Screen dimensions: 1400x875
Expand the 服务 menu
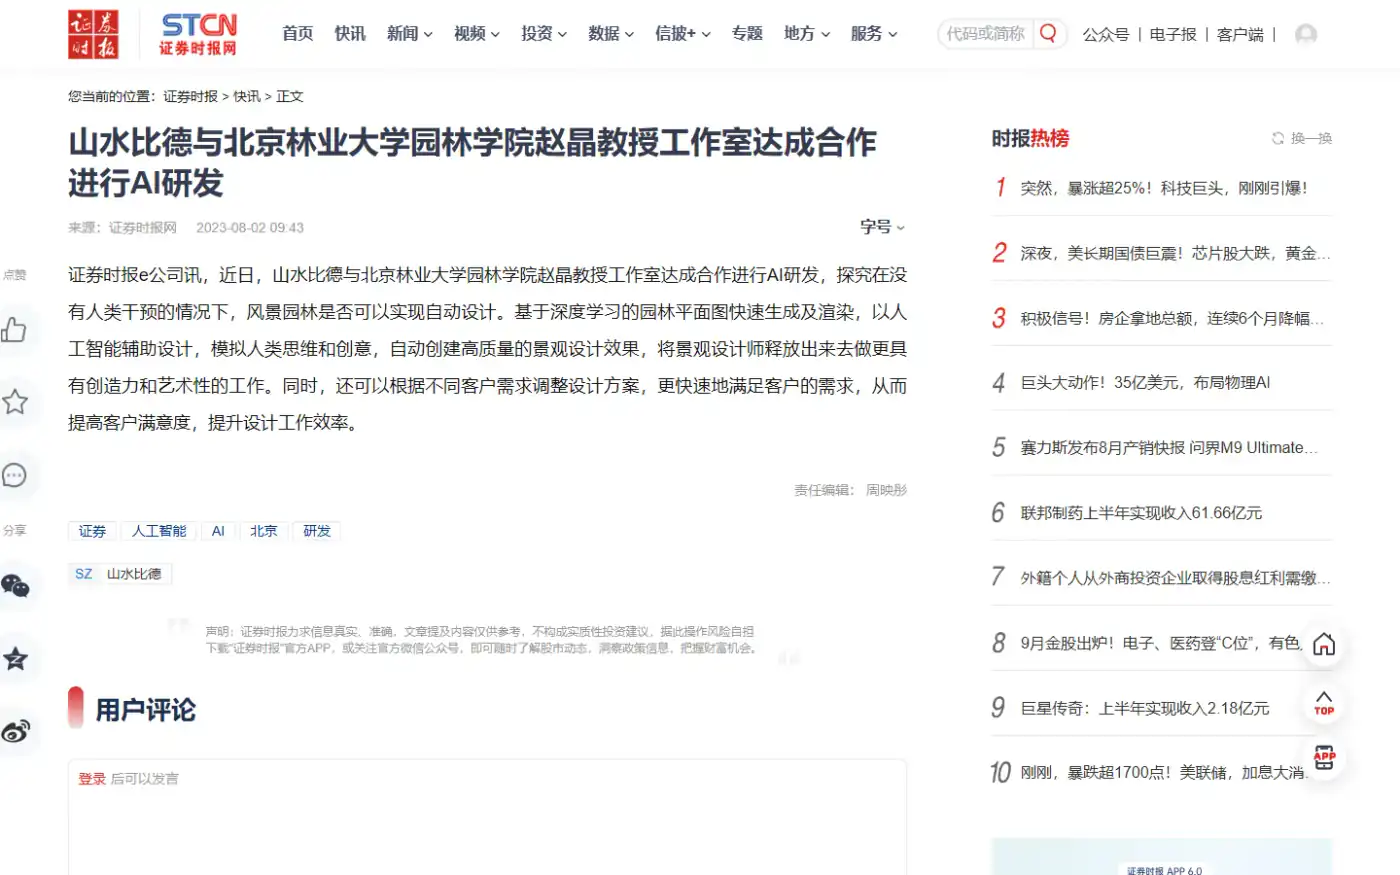pos(874,33)
